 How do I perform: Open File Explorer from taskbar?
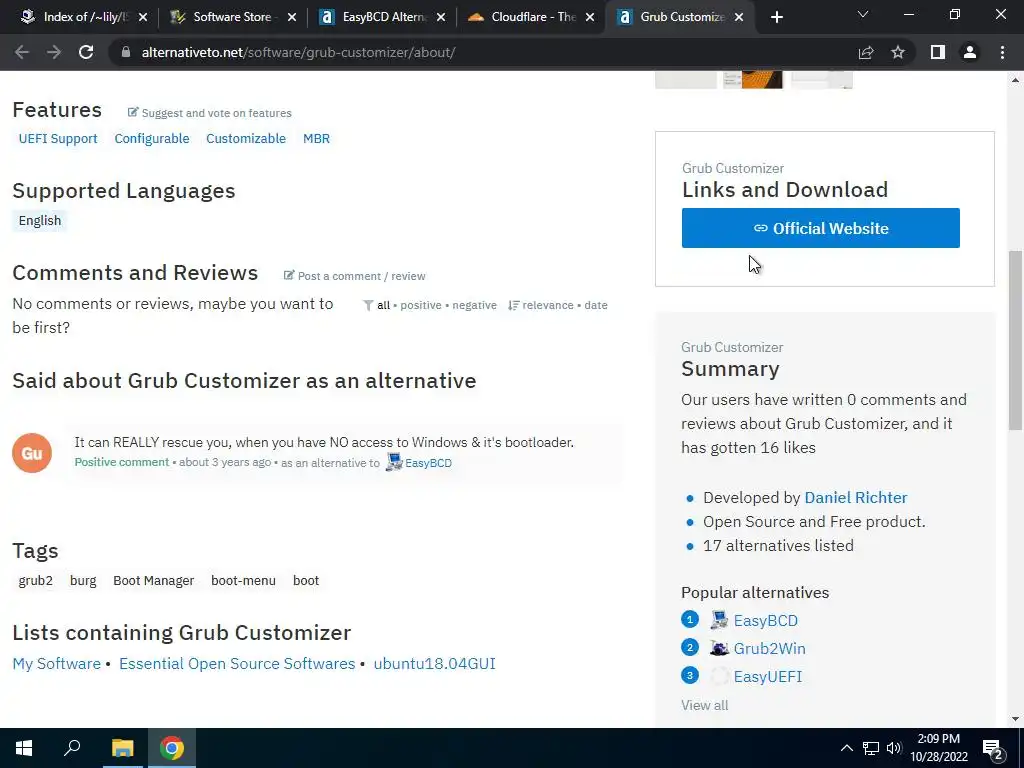pyautogui.click(x=122, y=748)
